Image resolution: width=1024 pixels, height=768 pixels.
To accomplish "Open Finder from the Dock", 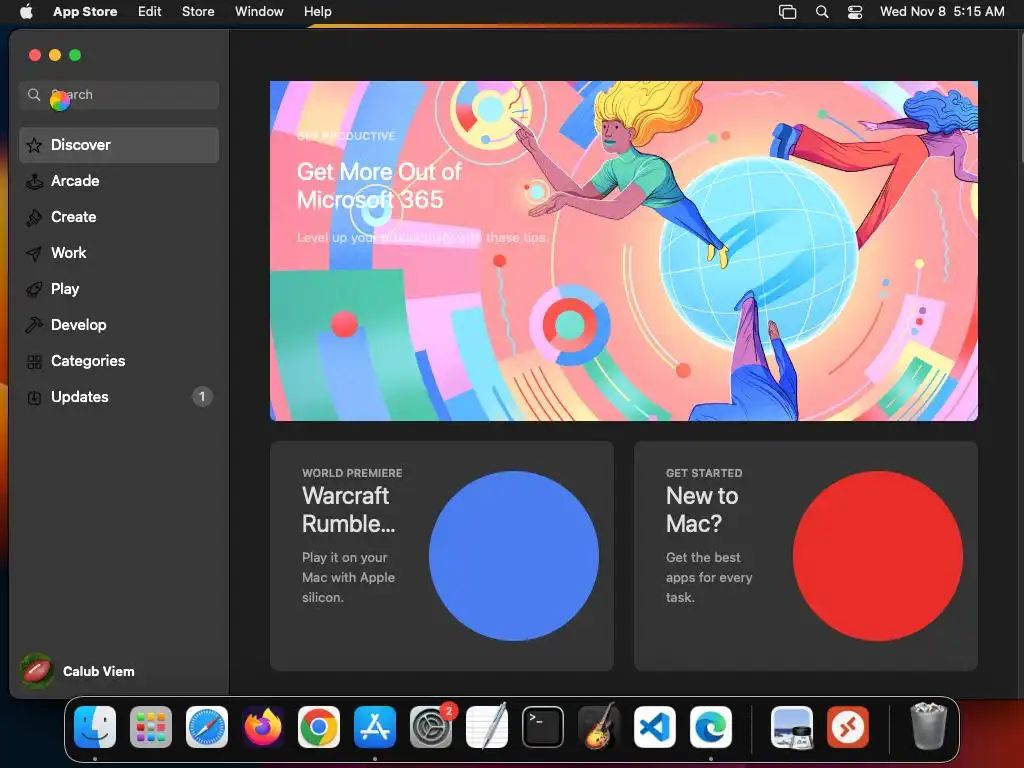I will point(95,727).
